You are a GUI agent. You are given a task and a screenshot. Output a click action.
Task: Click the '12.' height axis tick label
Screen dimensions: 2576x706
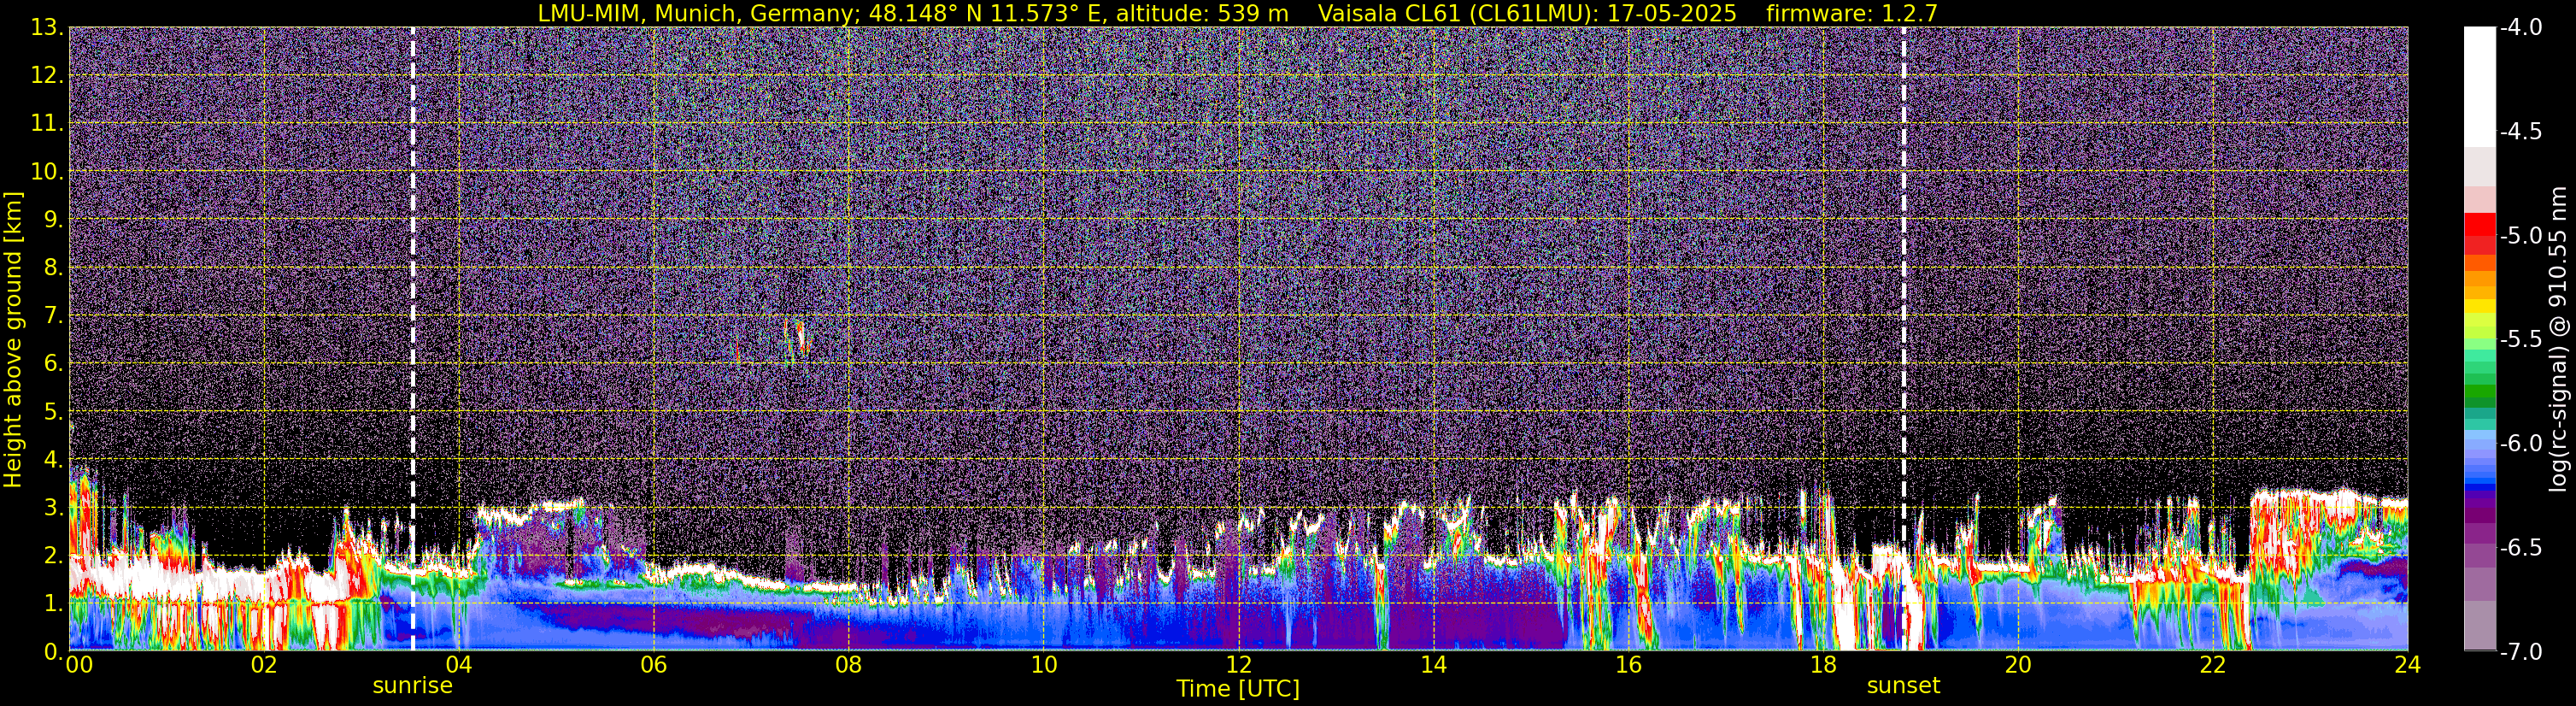tap(47, 76)
